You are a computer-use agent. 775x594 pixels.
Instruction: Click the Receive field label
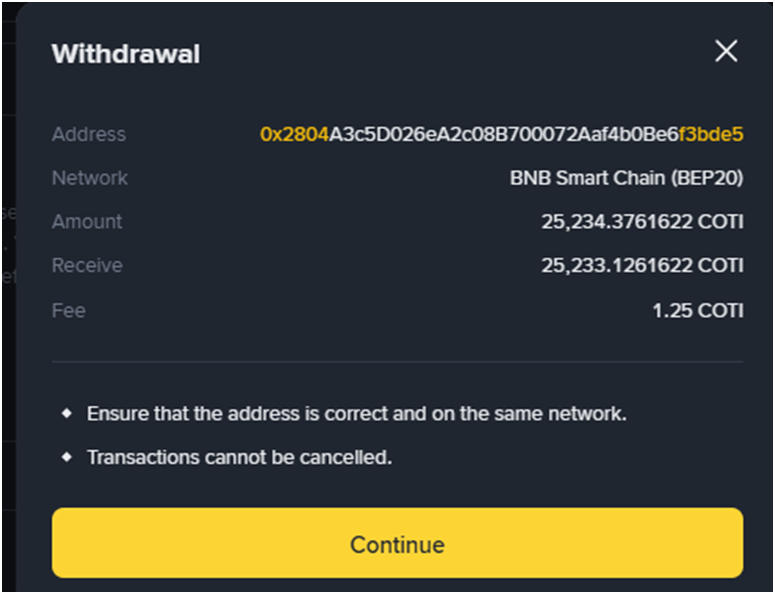point(87,265)
